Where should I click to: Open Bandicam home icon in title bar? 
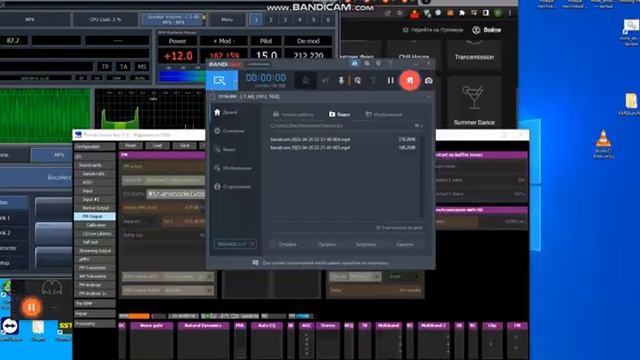tap(354, 64)
